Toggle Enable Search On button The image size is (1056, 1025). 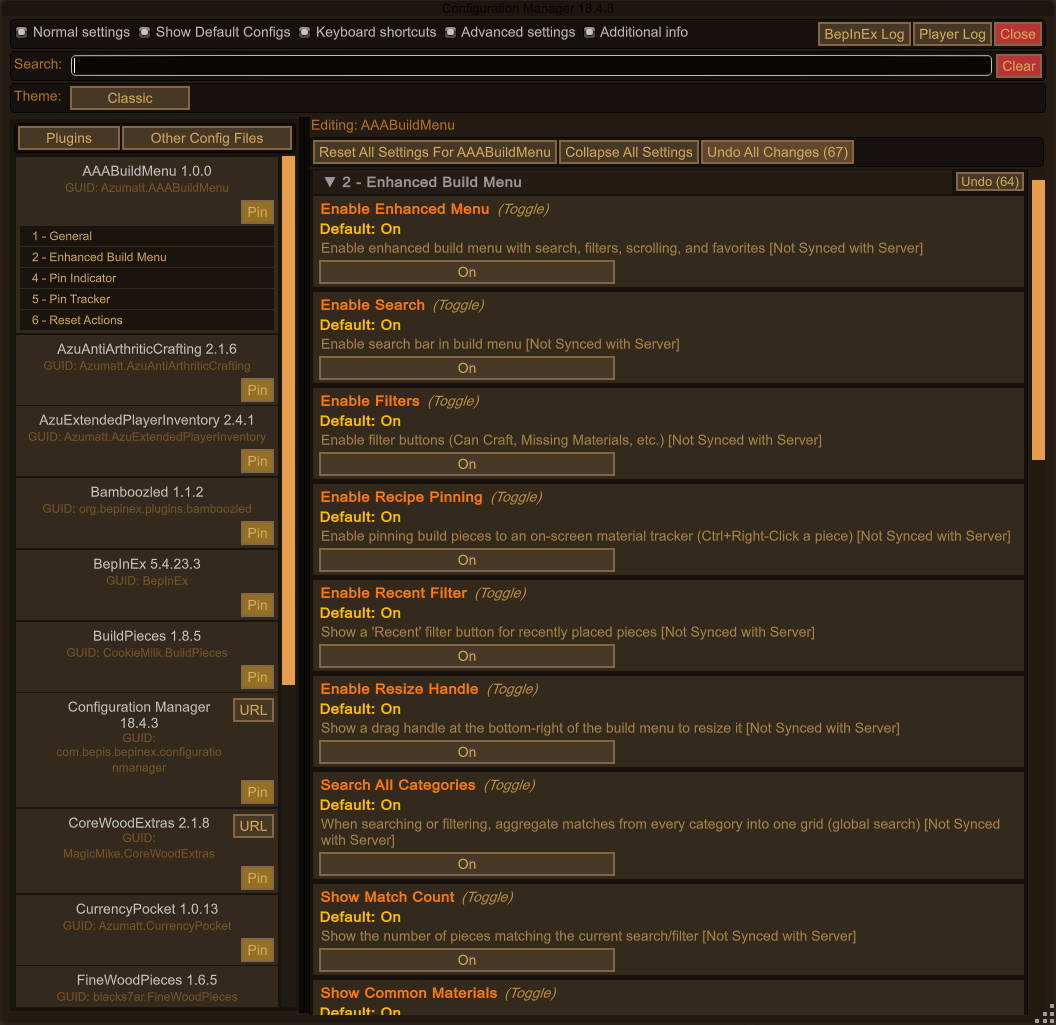[x=467, y=368]
